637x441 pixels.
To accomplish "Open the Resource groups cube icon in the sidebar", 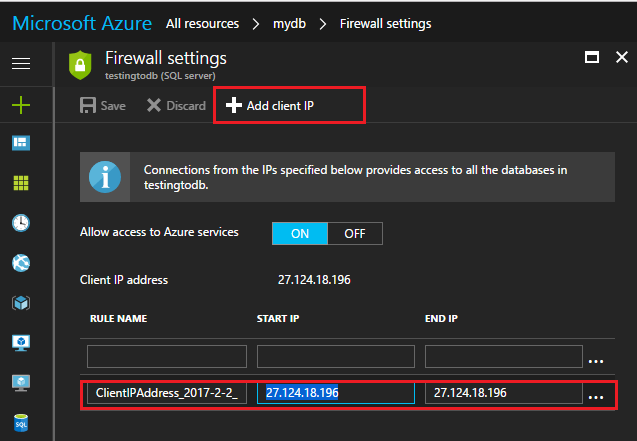I will tap(21, 303).
